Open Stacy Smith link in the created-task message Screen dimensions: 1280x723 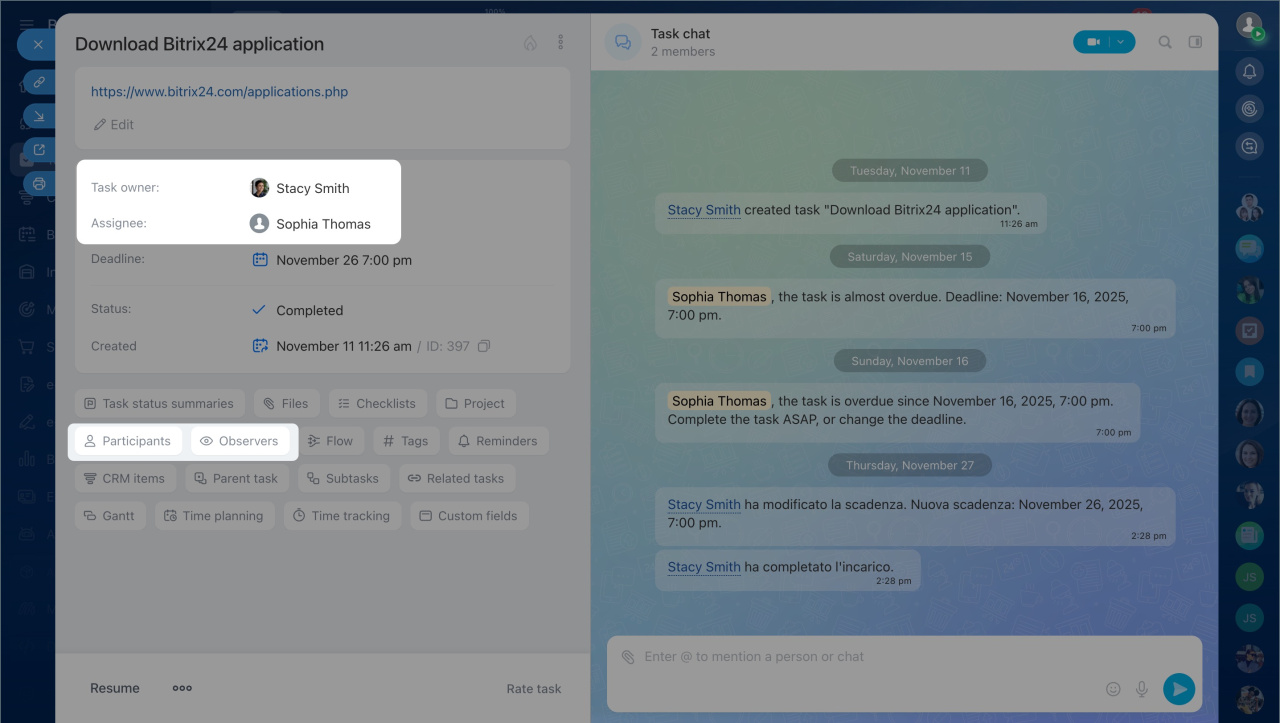[x=704, y=210]
